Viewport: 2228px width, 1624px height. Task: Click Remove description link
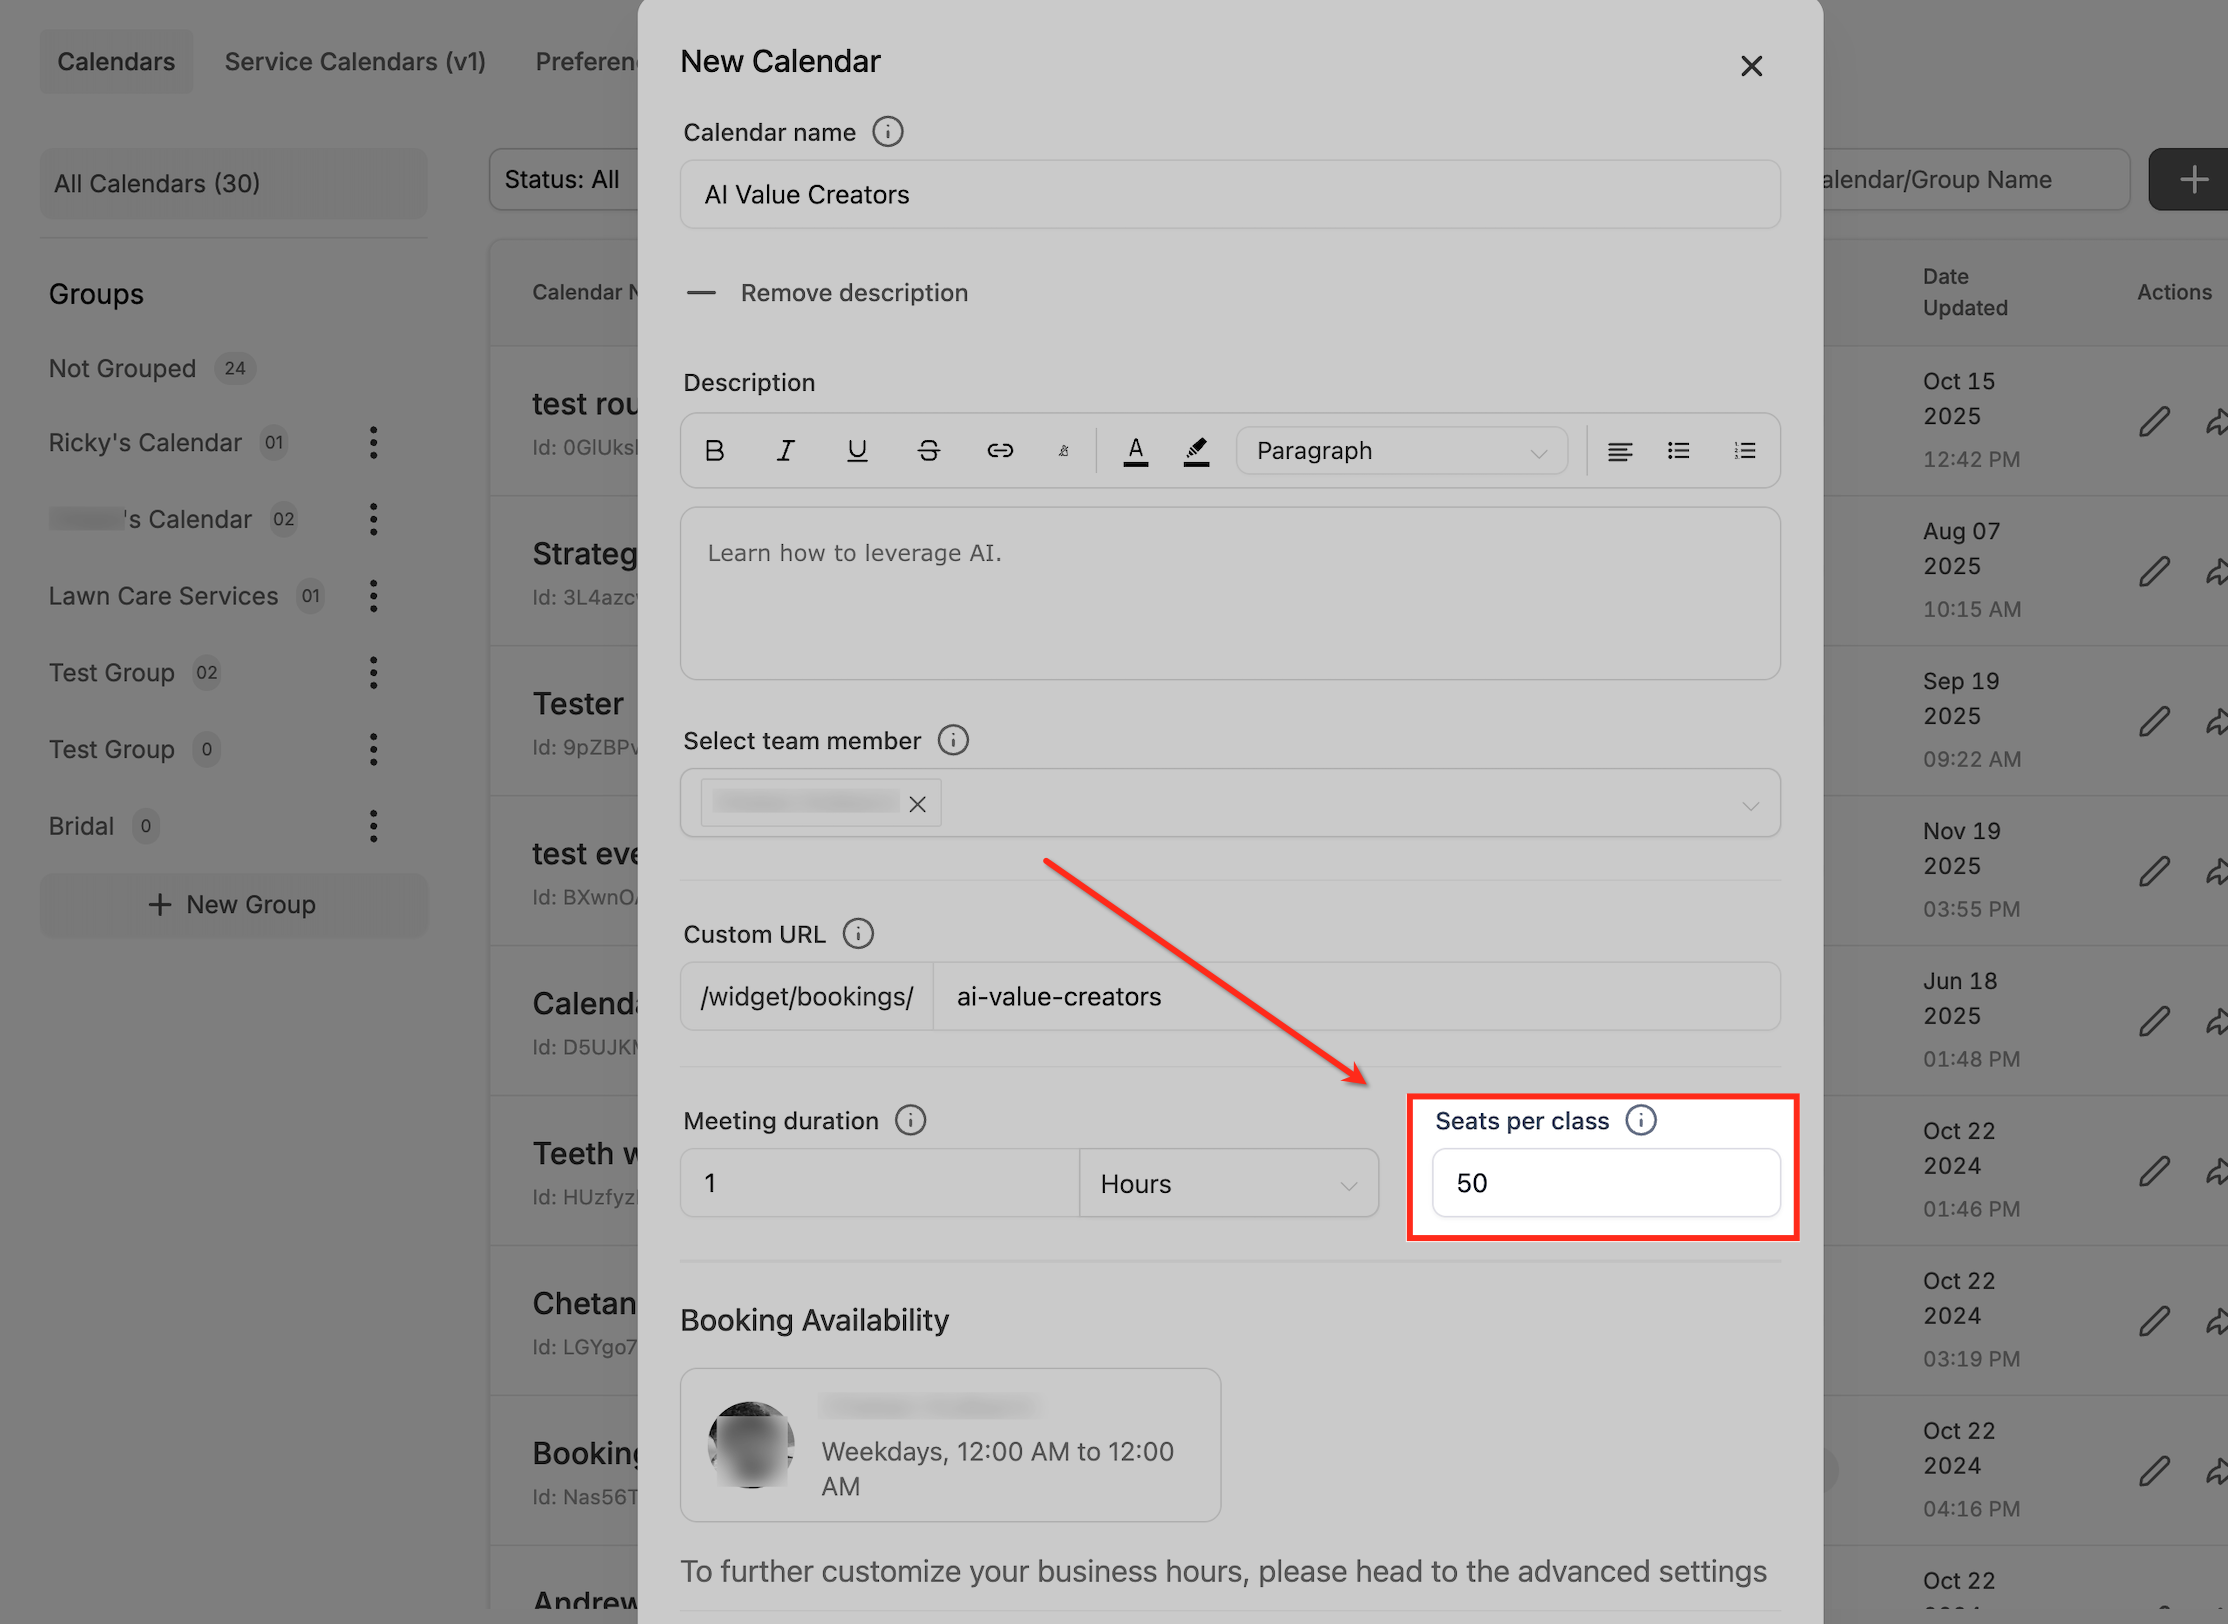(853, 293)
